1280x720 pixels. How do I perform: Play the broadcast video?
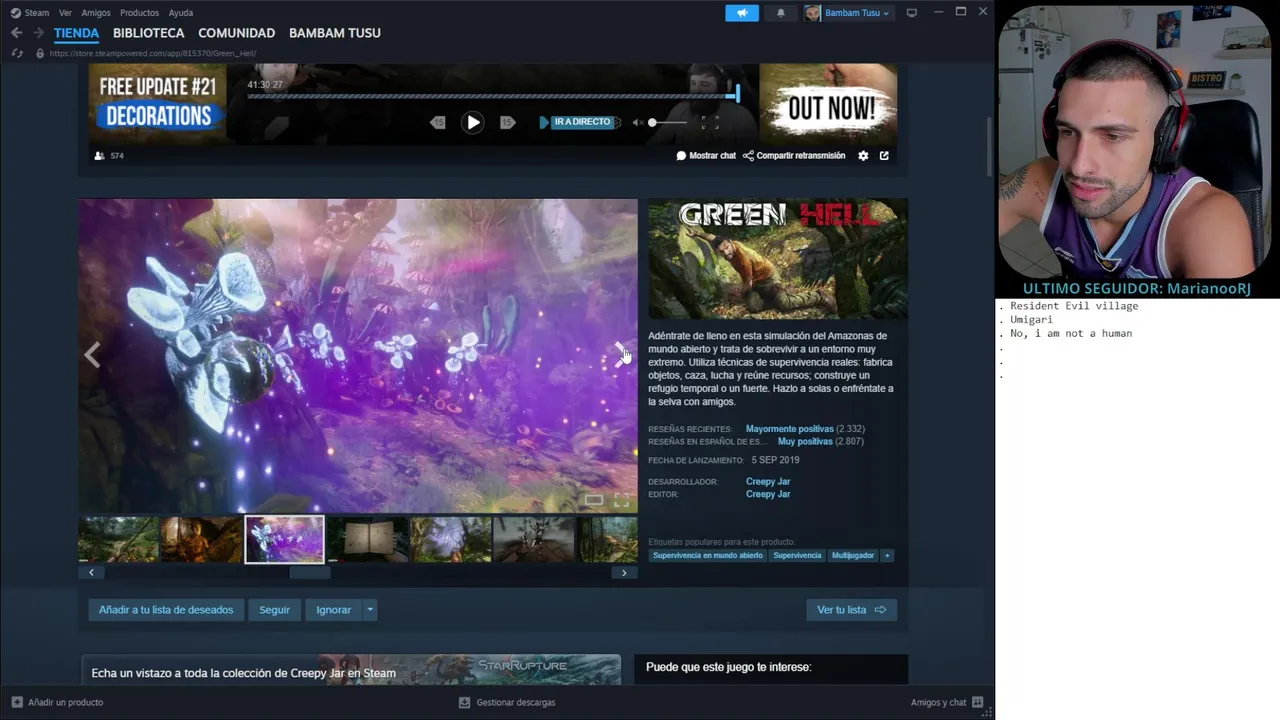pyautogui.click(x=473, y=122)
